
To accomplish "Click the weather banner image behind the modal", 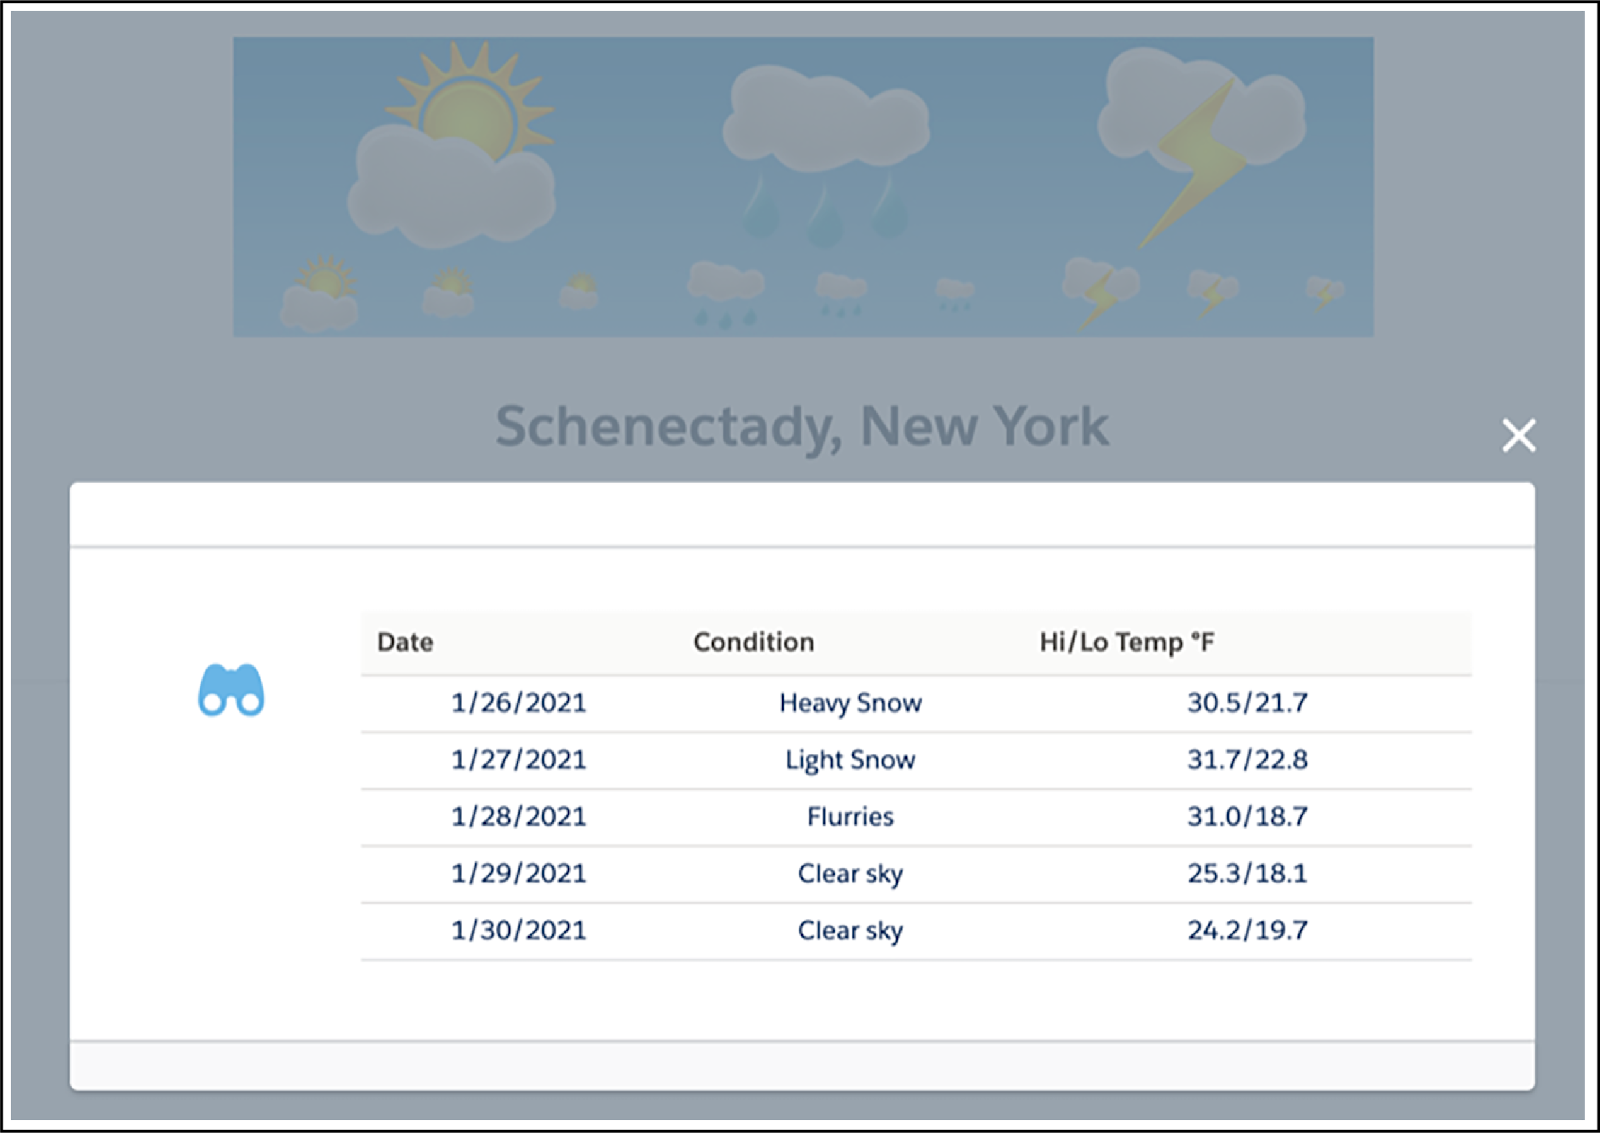I will point(803,187).
